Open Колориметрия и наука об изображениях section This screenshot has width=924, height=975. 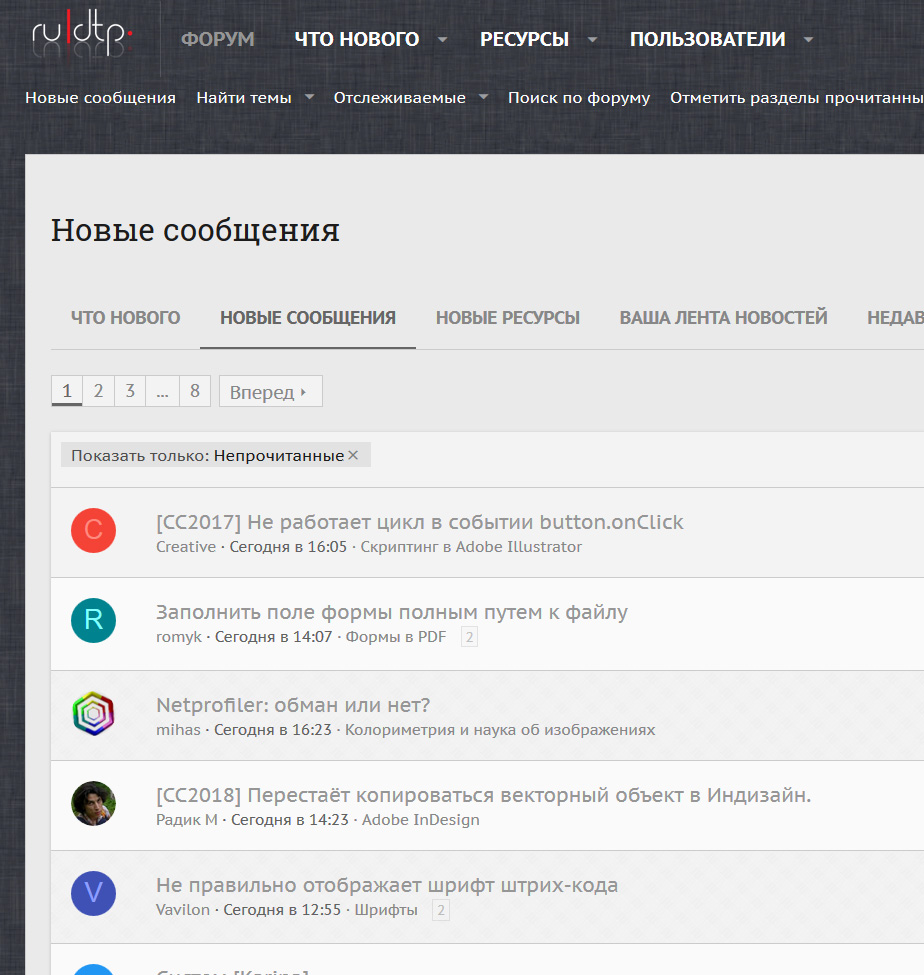pyautogui.click(x=500, y=729)
